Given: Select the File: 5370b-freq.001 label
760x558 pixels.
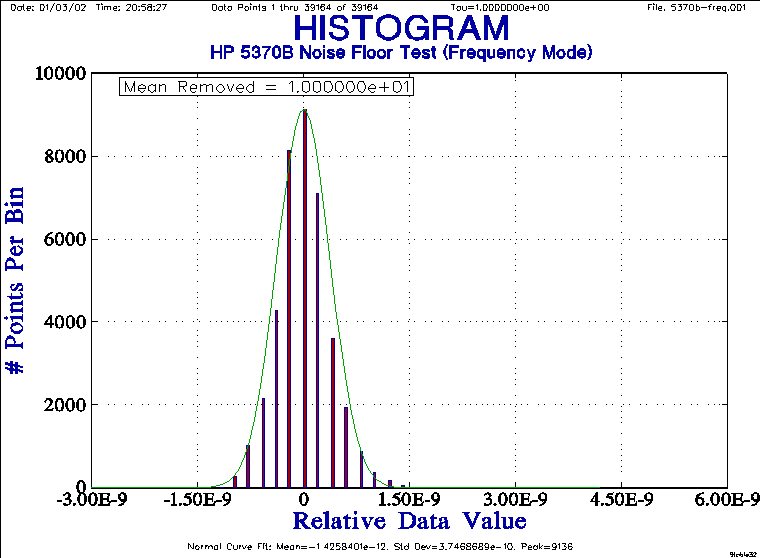Looking at the screenshot, I should tap(697, 7).
